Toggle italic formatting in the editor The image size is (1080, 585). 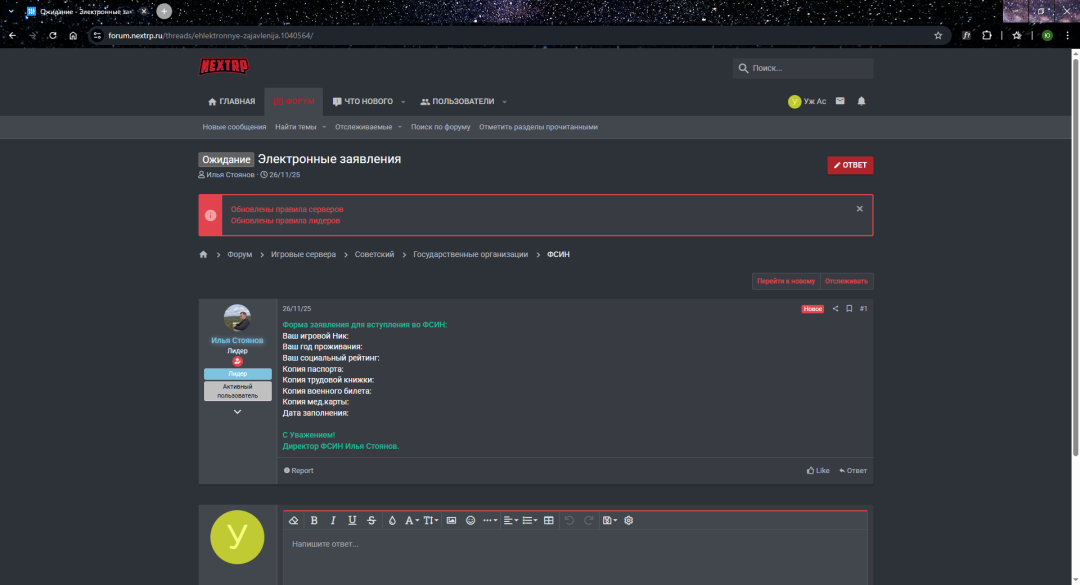[333, 521]
